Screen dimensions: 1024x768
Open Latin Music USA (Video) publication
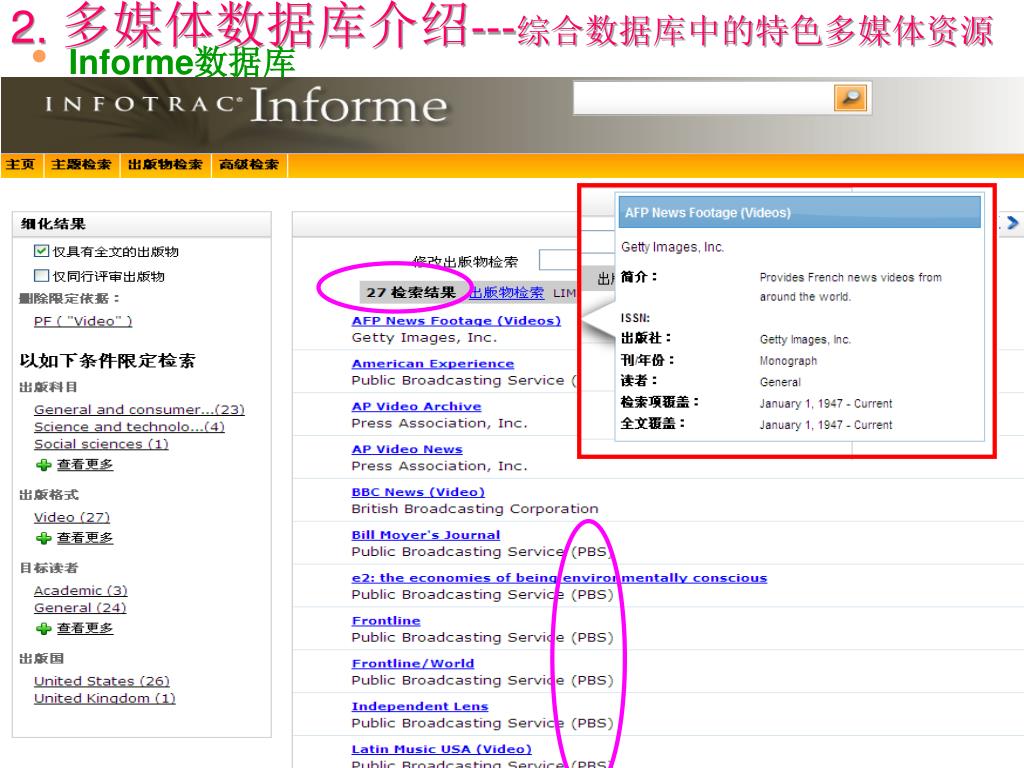pyautogui.click(x=441, y=749)
